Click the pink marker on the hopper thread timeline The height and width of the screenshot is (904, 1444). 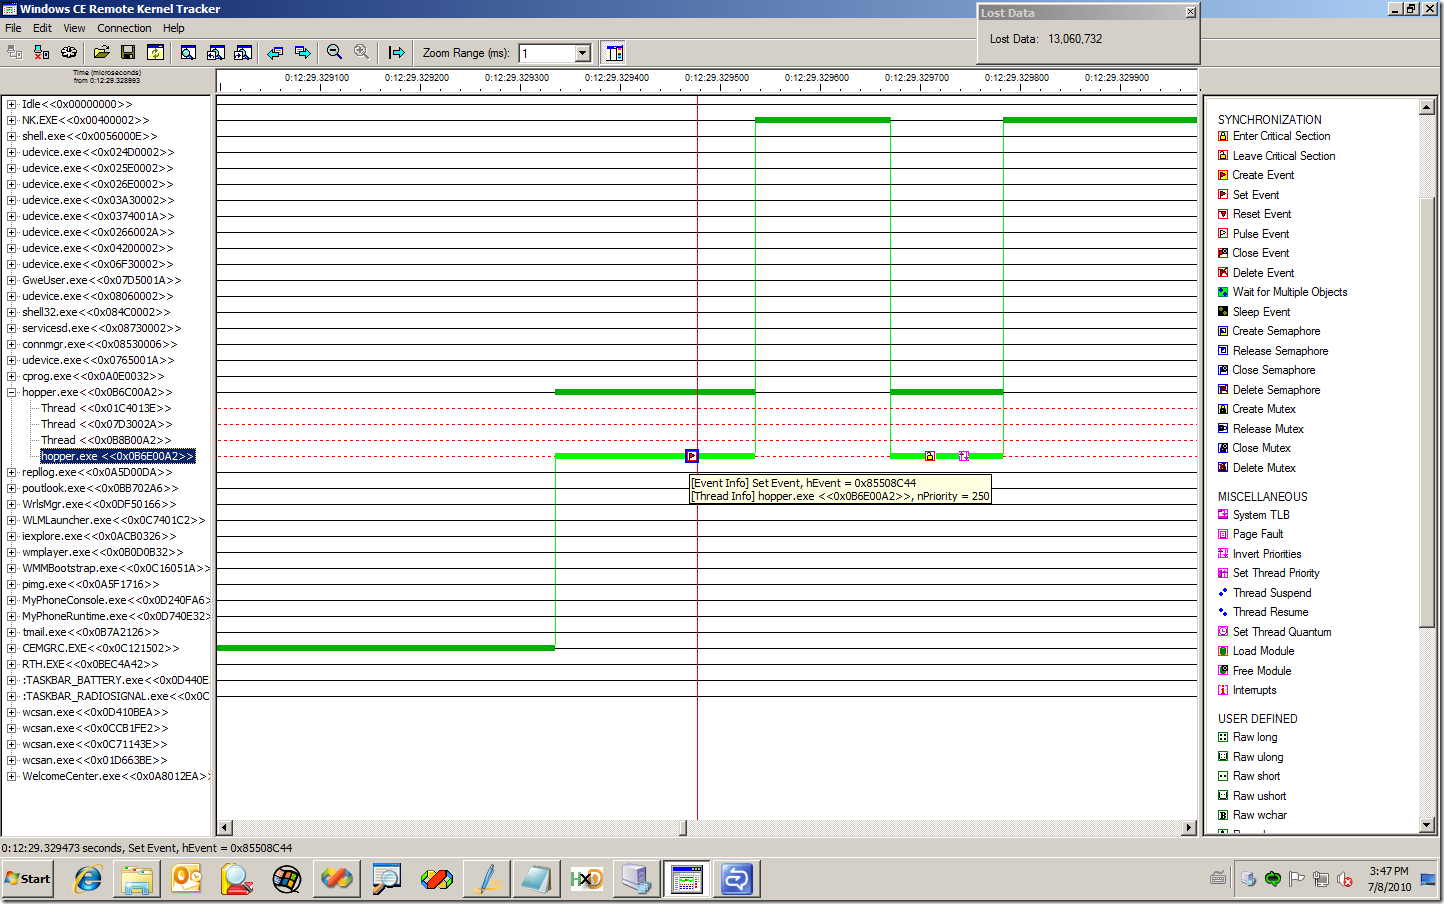click(964, 456)
